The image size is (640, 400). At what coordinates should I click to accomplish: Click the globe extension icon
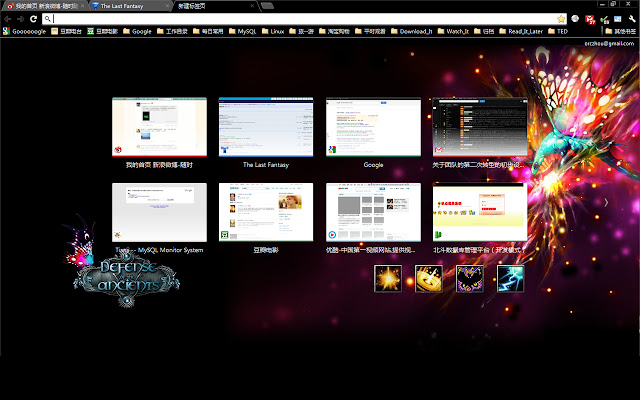point(575,19)
